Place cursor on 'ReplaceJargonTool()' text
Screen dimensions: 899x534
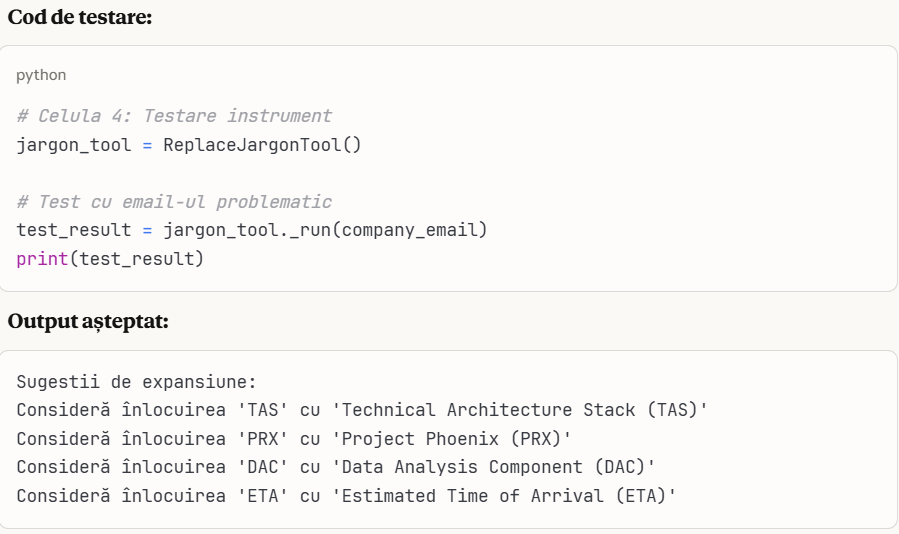tap(262, 145)
